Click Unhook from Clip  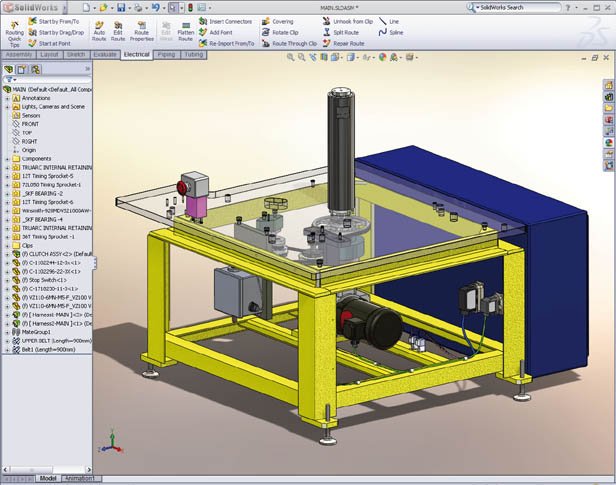pyautogui.click(x=348, y=20)
